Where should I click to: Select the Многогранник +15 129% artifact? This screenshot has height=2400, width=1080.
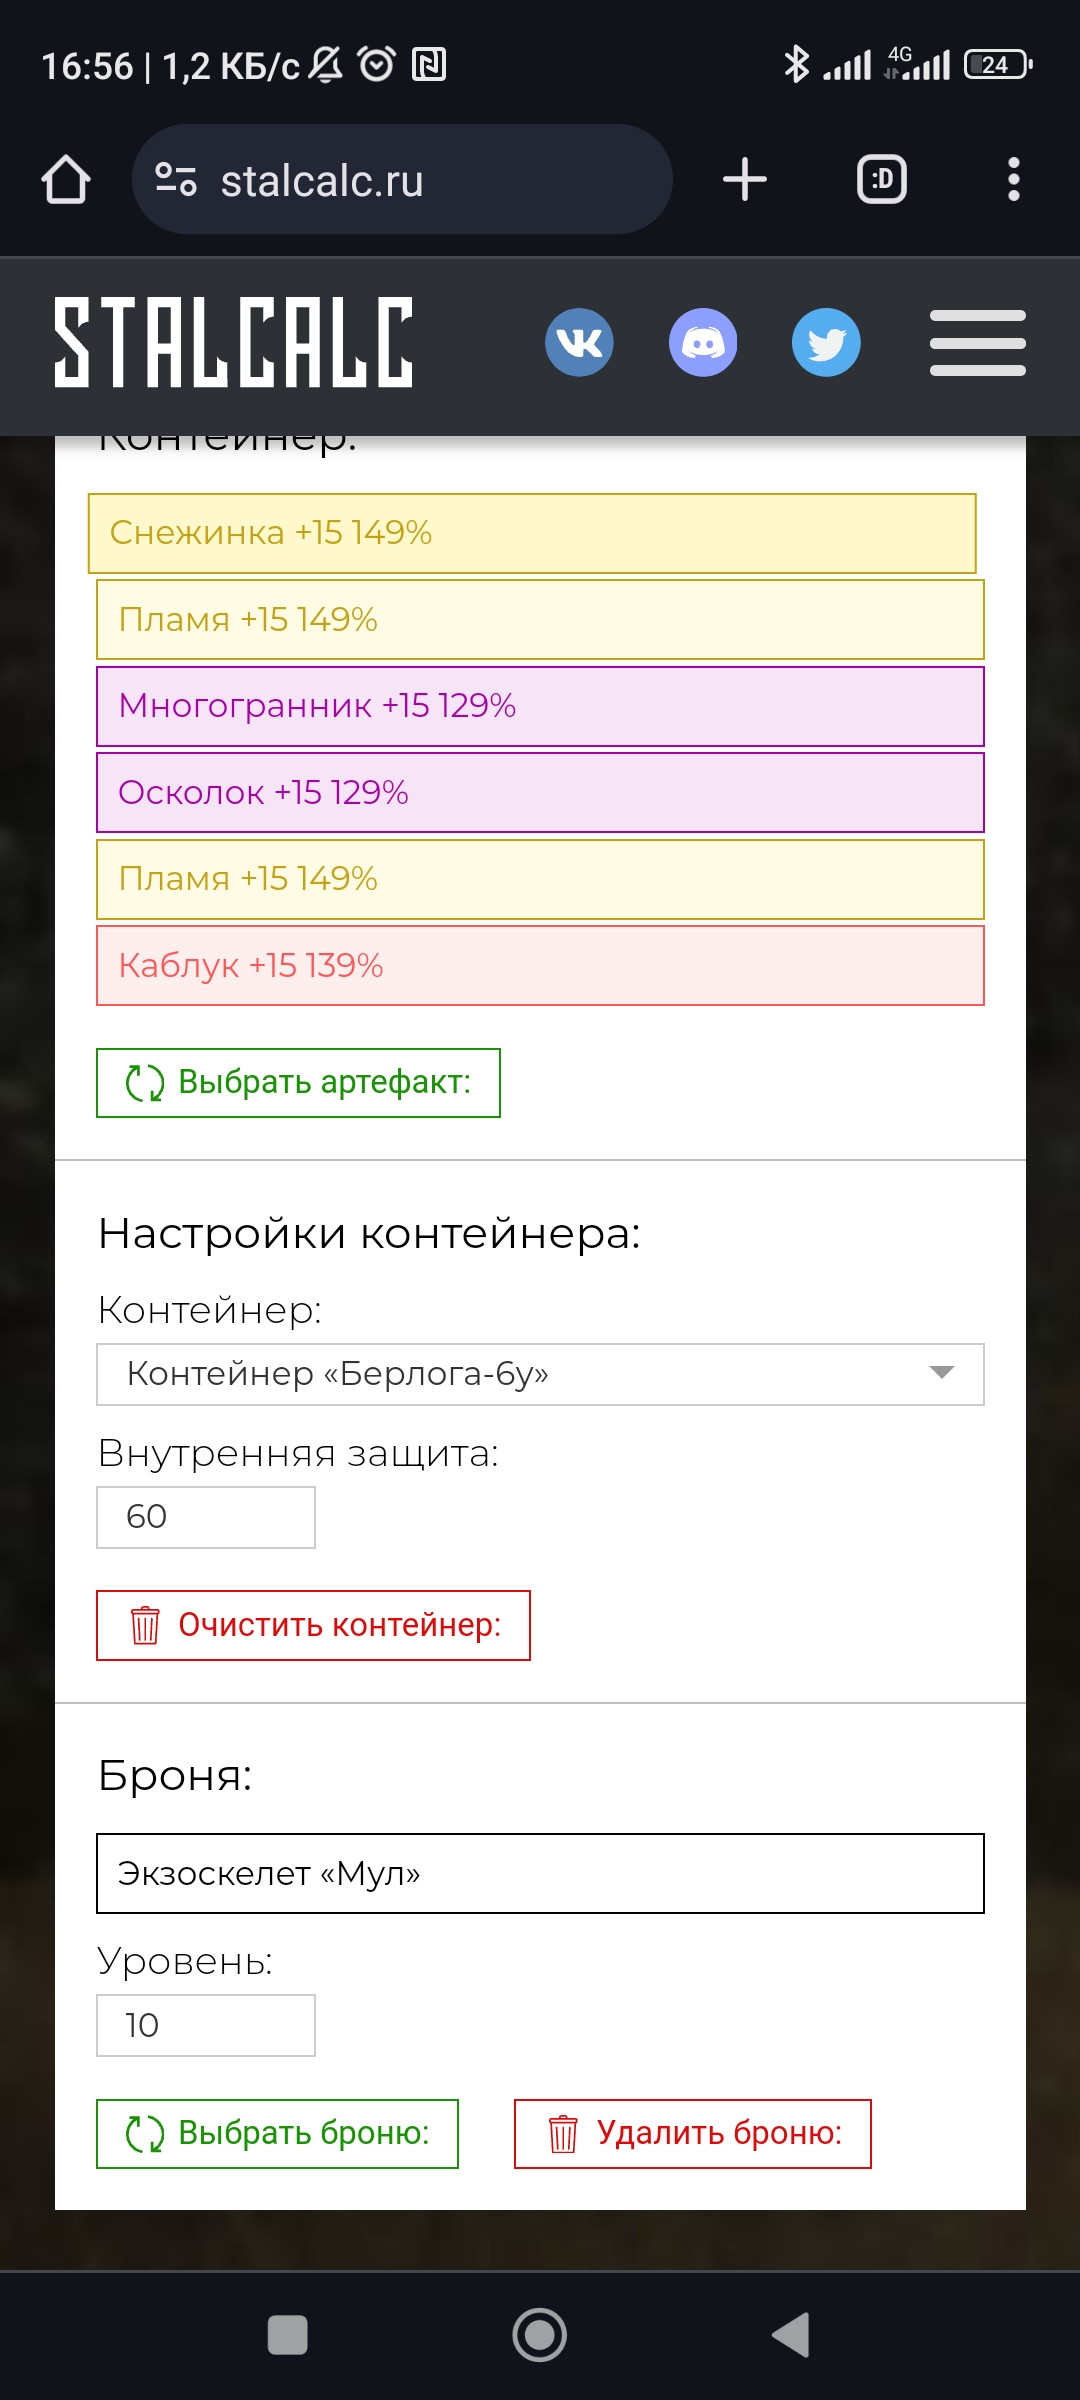pyautogui.click(x=540, y=706)
